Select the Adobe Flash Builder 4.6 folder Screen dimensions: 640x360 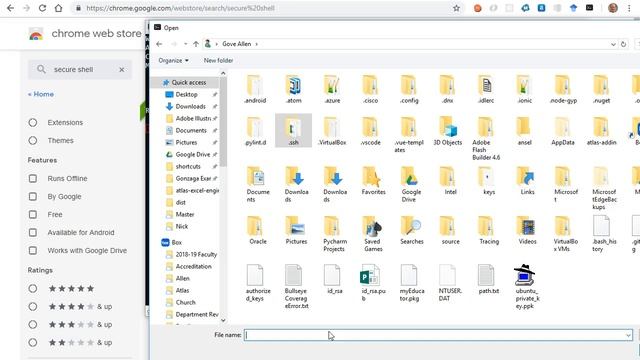pos(486,138)
